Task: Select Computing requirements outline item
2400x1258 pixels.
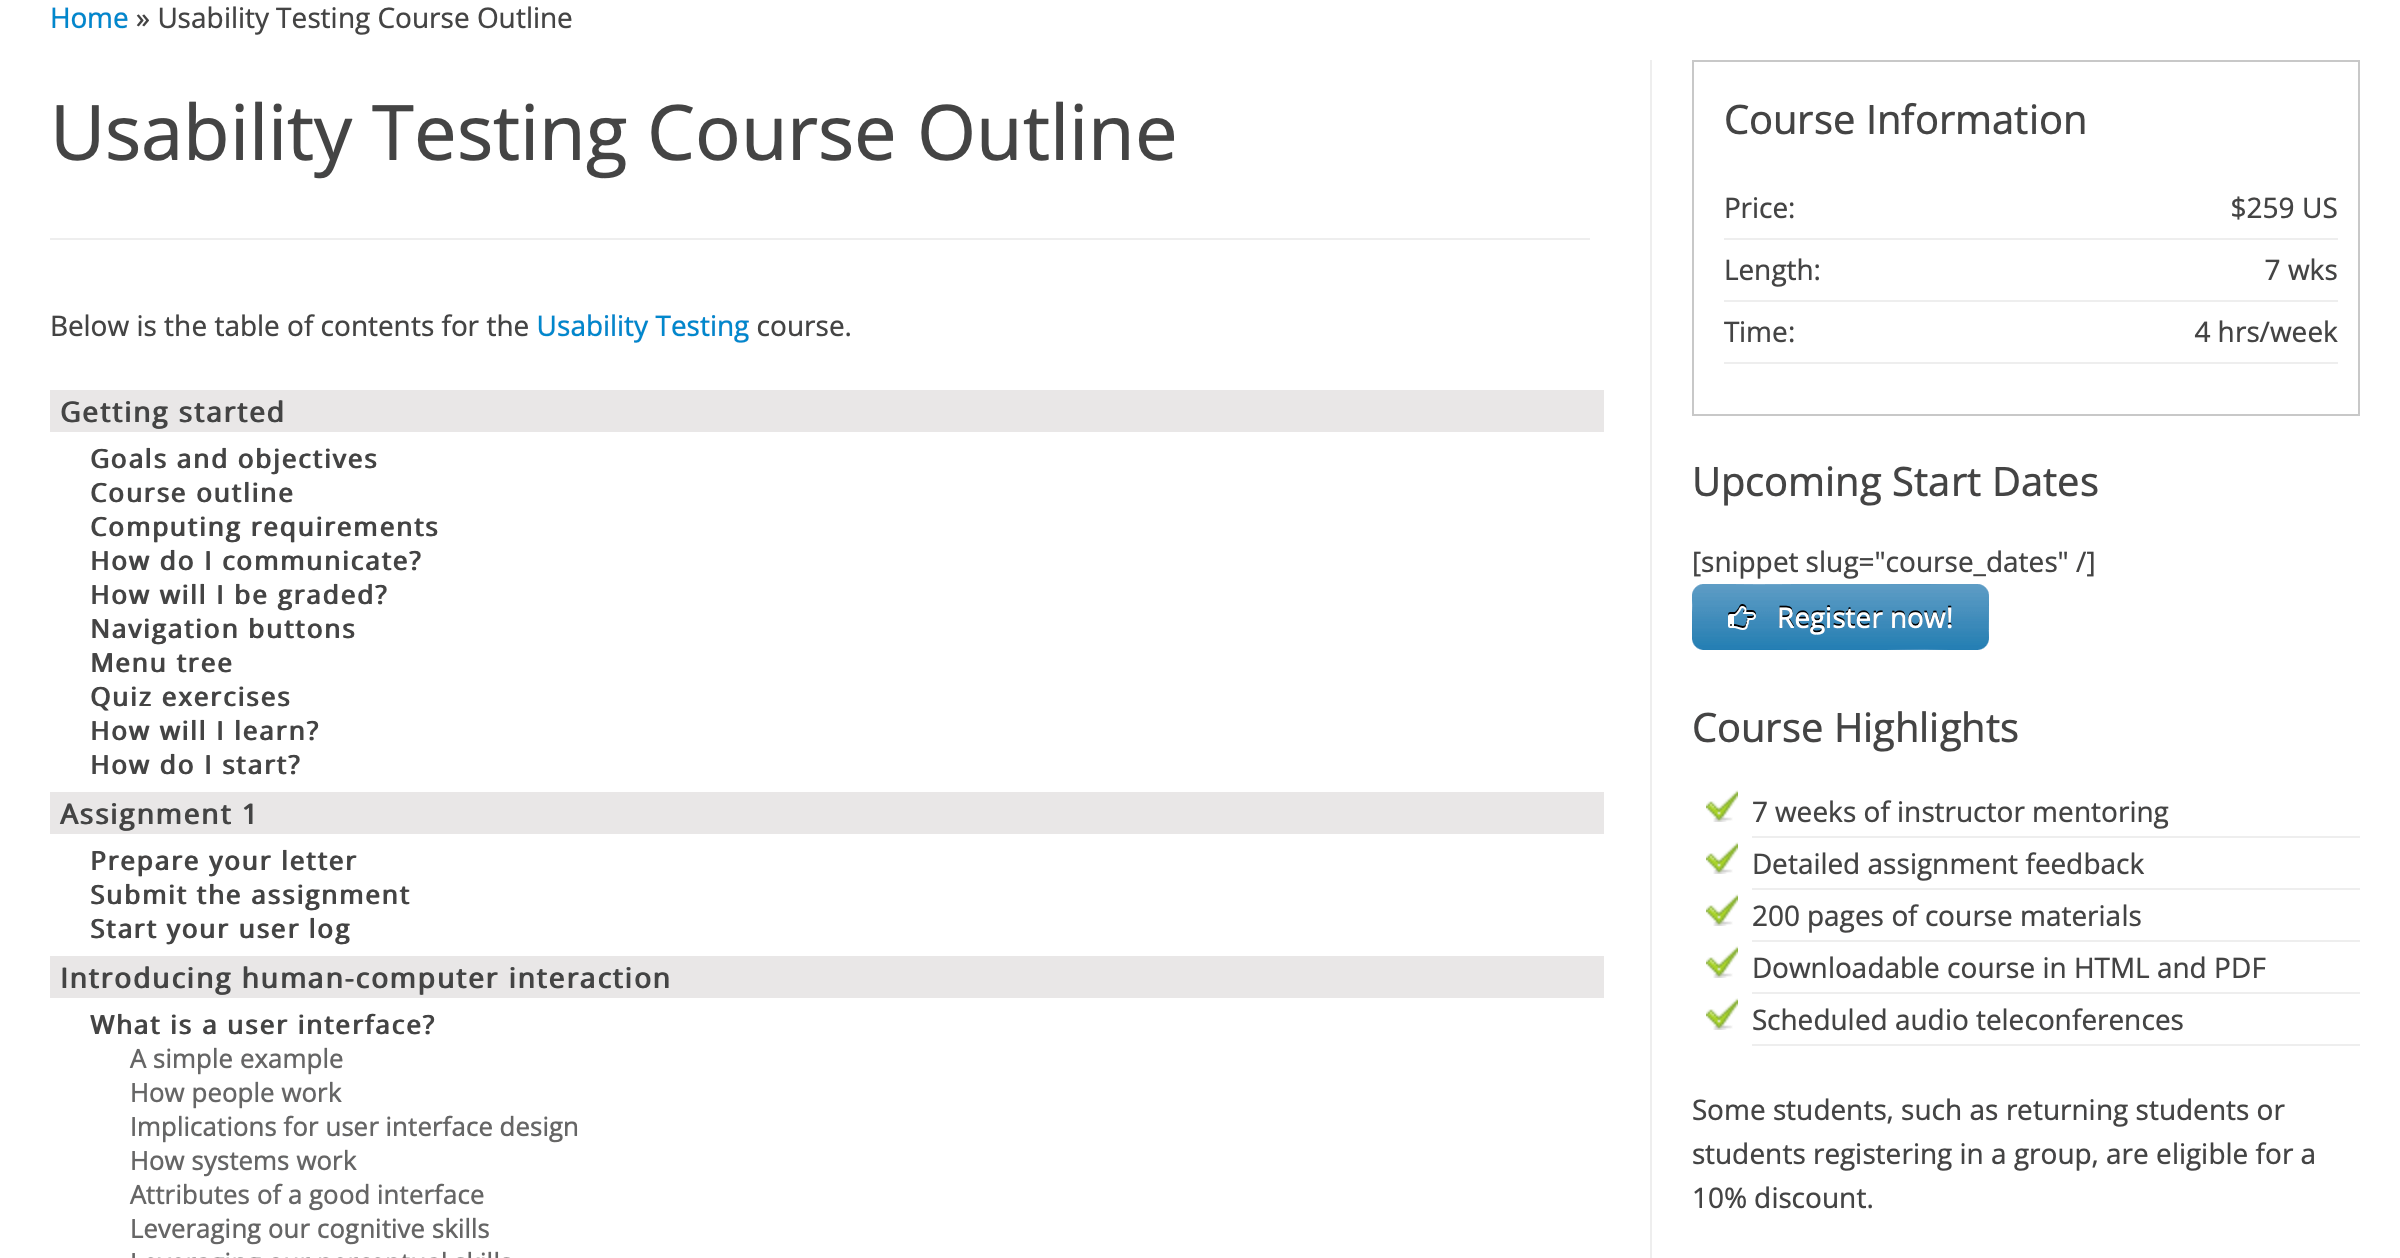Action: [264, 527]
